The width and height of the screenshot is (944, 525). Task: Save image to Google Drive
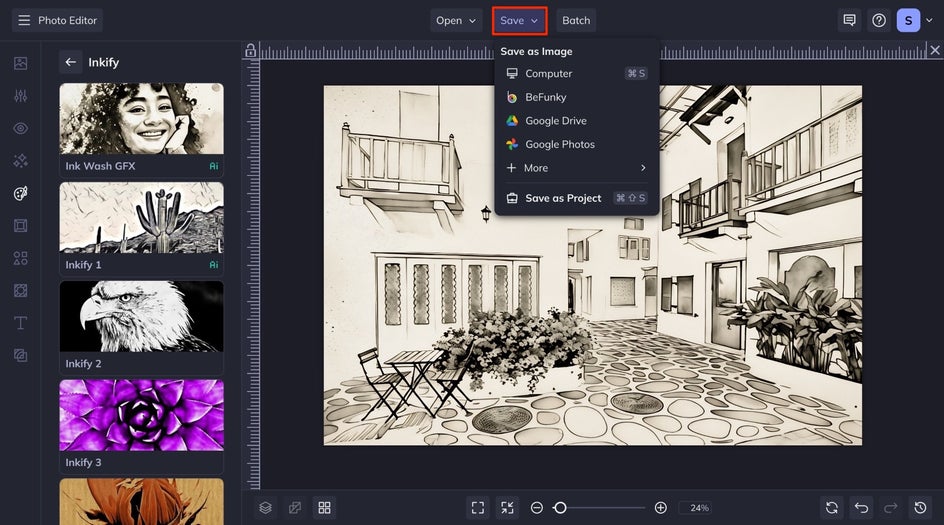[x=576, y=120]
